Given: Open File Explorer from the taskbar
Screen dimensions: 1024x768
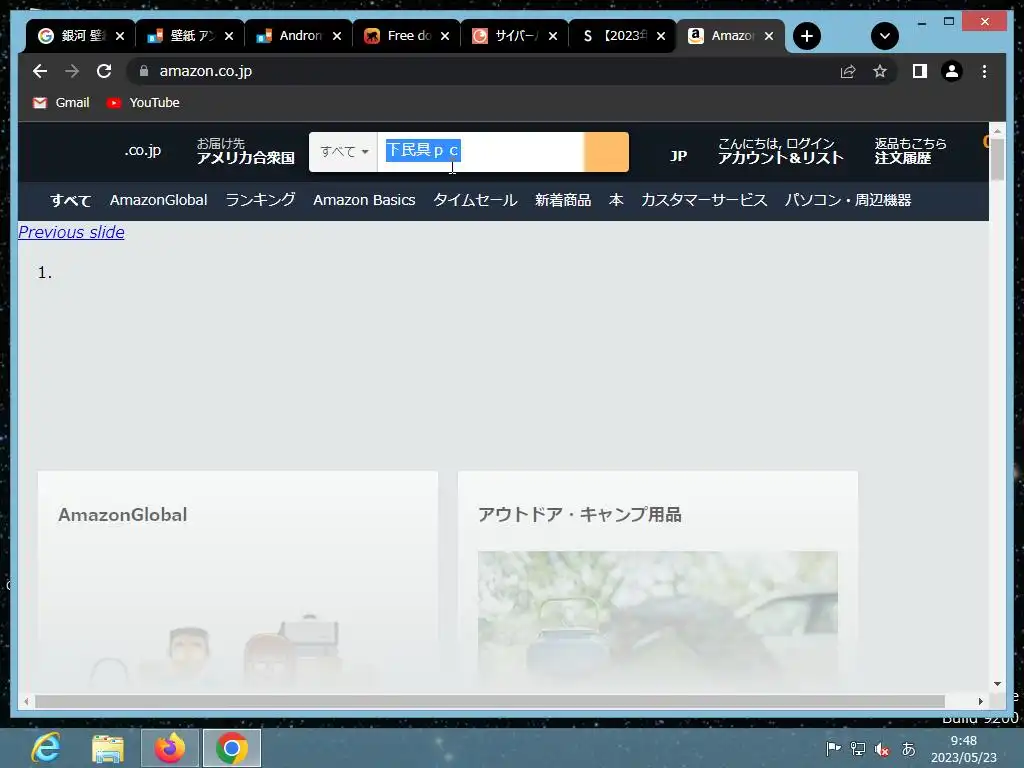Looking at the screenshot, I should point(108,748).
